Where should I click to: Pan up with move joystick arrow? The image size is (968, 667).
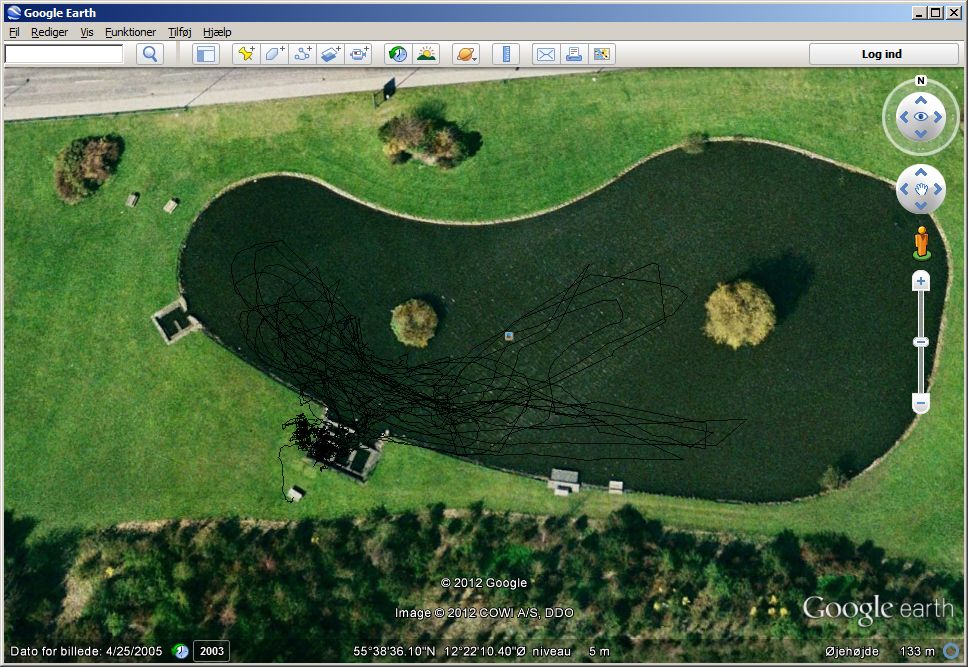coord(920,172)
